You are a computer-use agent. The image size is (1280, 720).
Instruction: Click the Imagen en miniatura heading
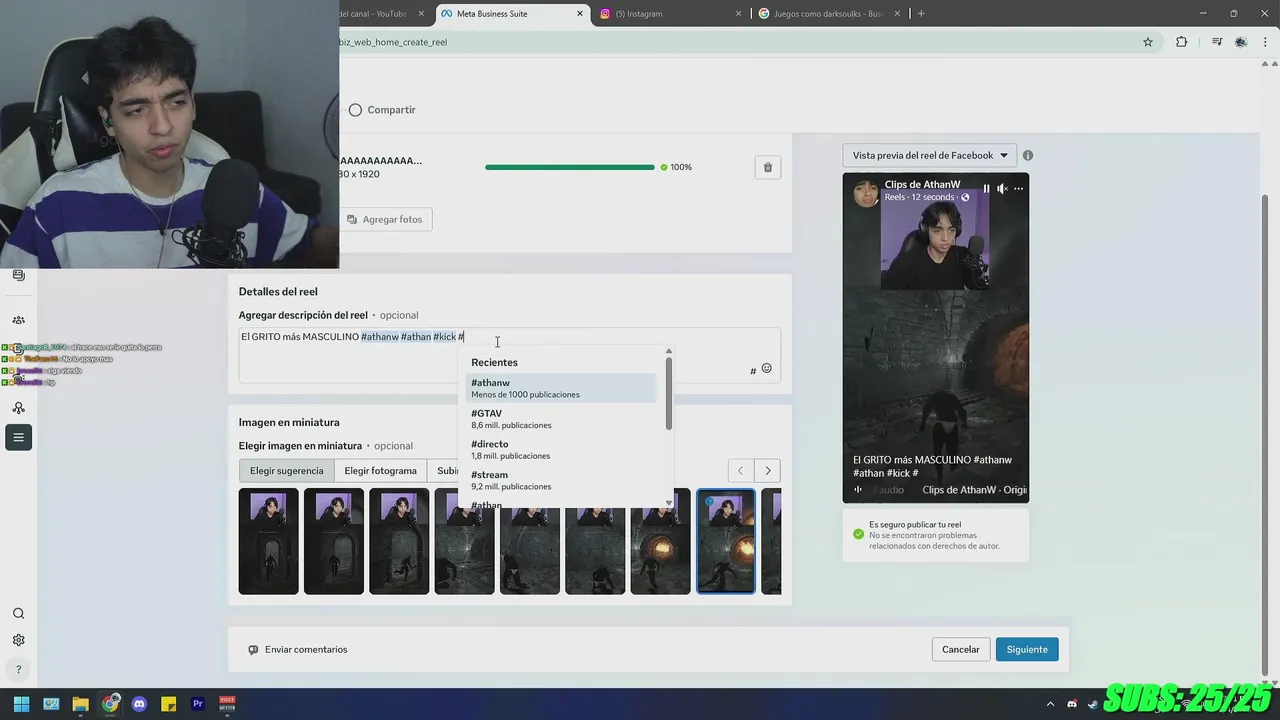point(289,422)
